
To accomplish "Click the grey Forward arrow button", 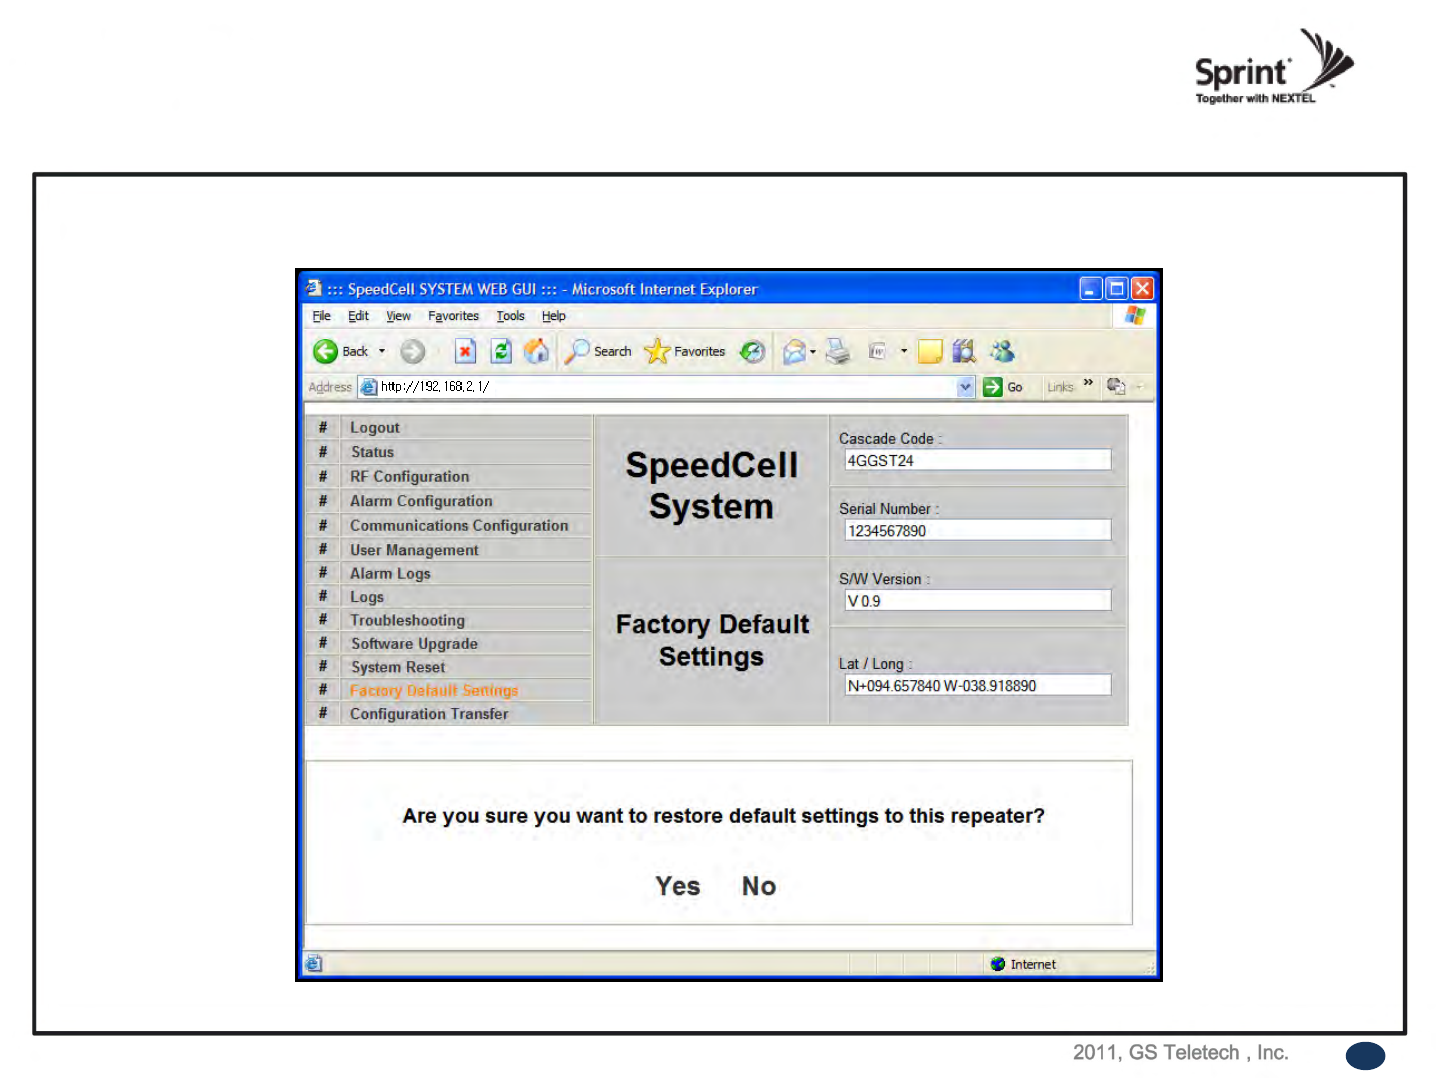I will (x=412, y=351).
